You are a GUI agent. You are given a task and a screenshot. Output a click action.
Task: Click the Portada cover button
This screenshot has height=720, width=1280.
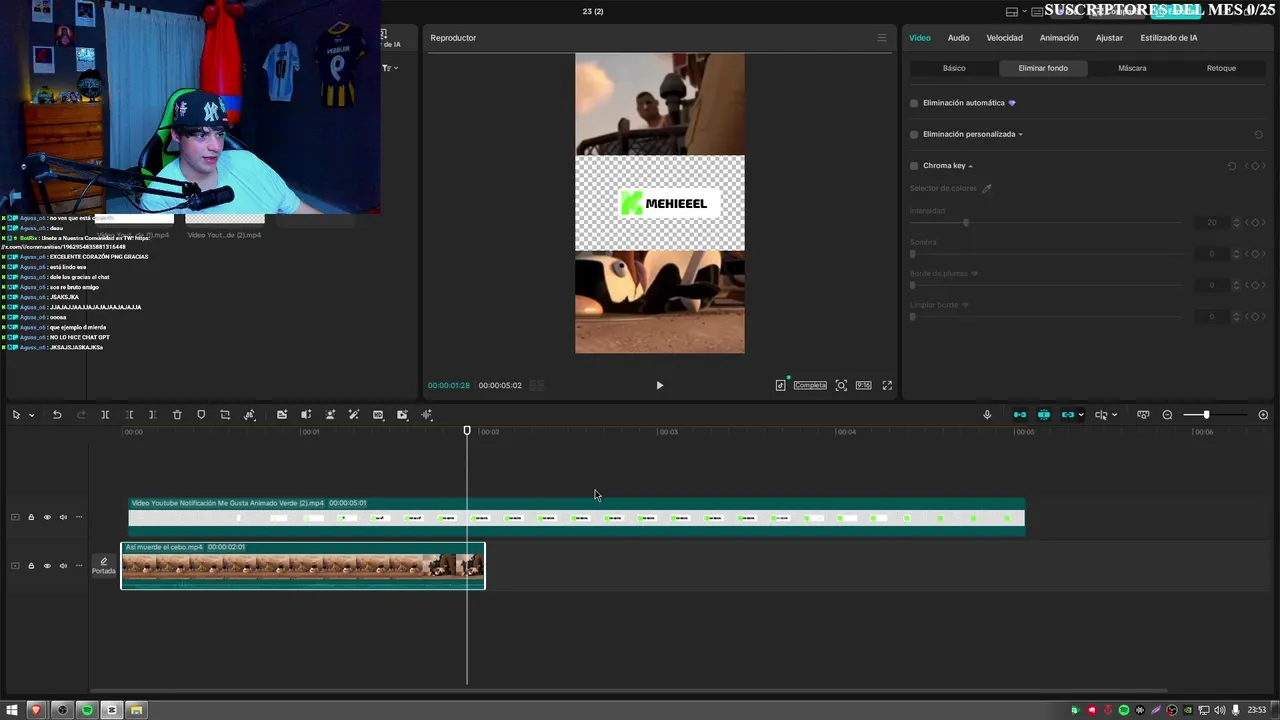click(x=103, y=566)
